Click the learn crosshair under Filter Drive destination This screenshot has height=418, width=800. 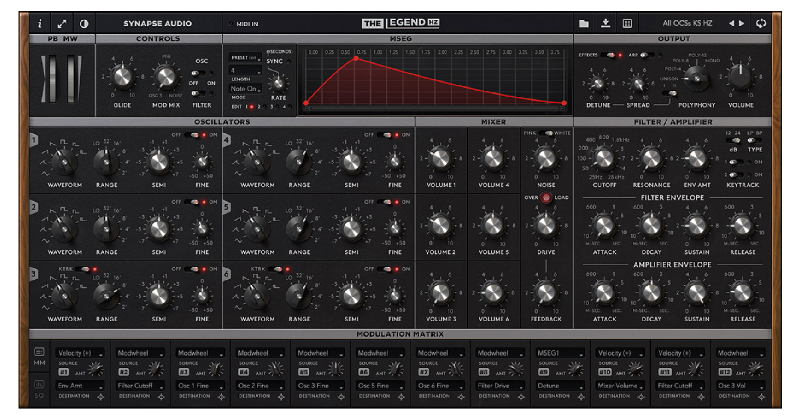521,397
